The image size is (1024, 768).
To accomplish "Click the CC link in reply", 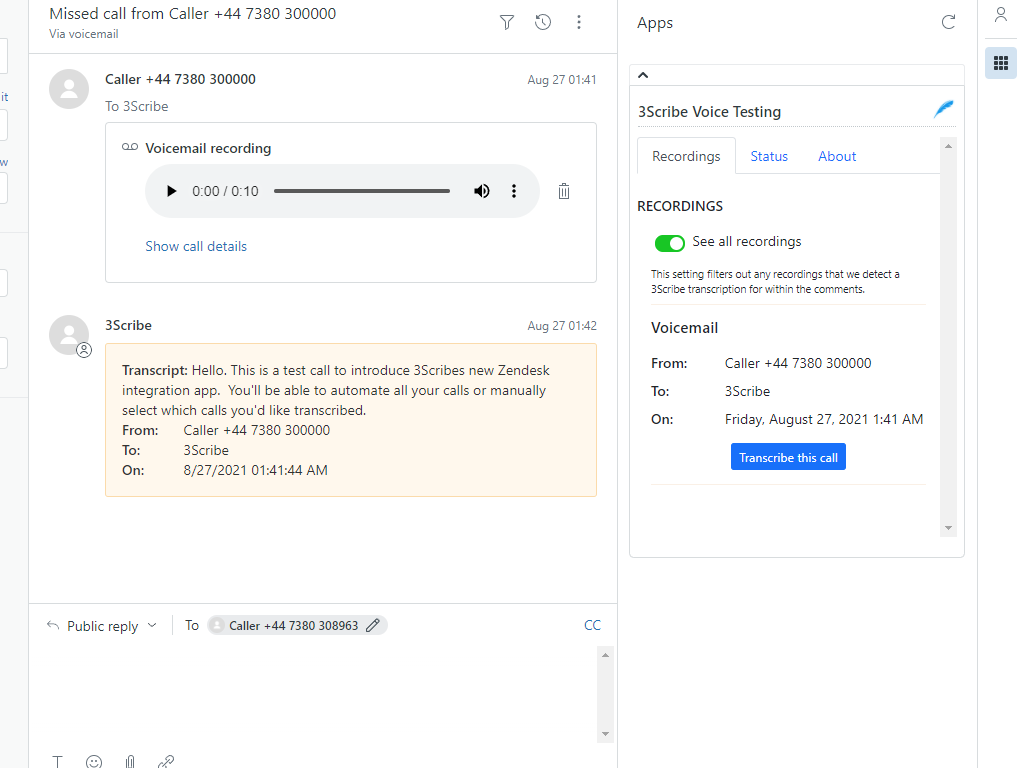I will 592,625.
